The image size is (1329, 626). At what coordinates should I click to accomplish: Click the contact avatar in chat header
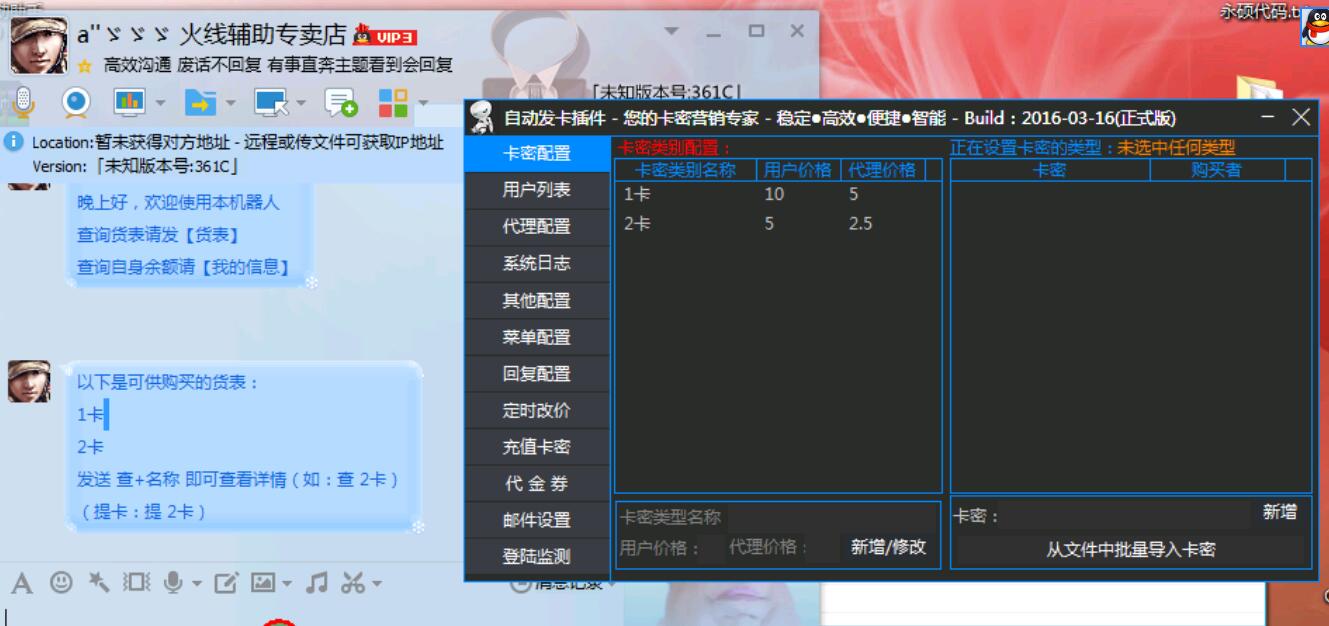[39, 45]
